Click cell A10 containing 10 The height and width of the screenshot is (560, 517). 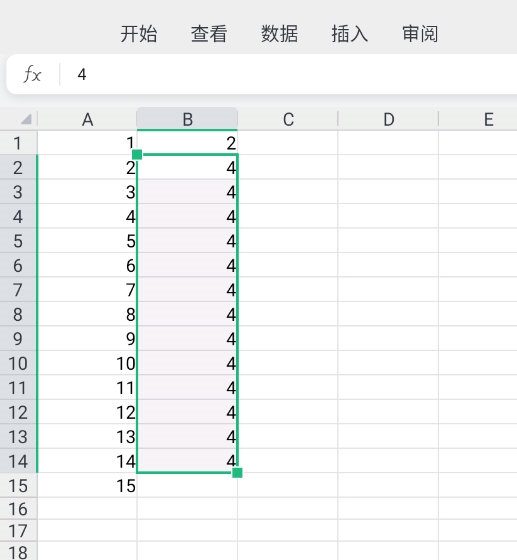pyautogui.click(x=87, y=363)
